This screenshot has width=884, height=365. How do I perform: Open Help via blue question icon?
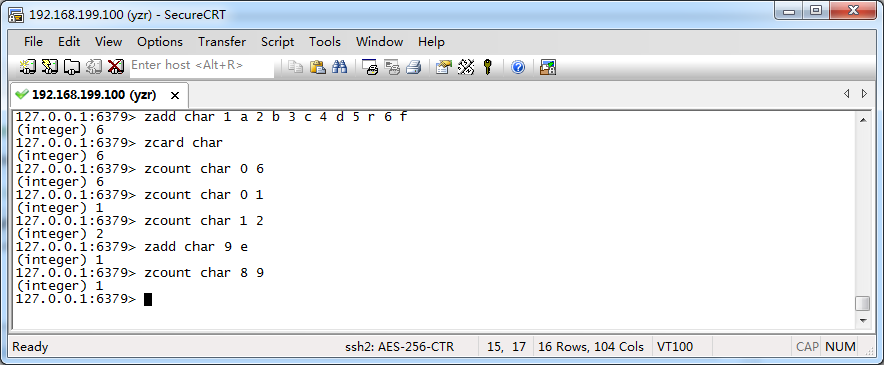point(518,67)
